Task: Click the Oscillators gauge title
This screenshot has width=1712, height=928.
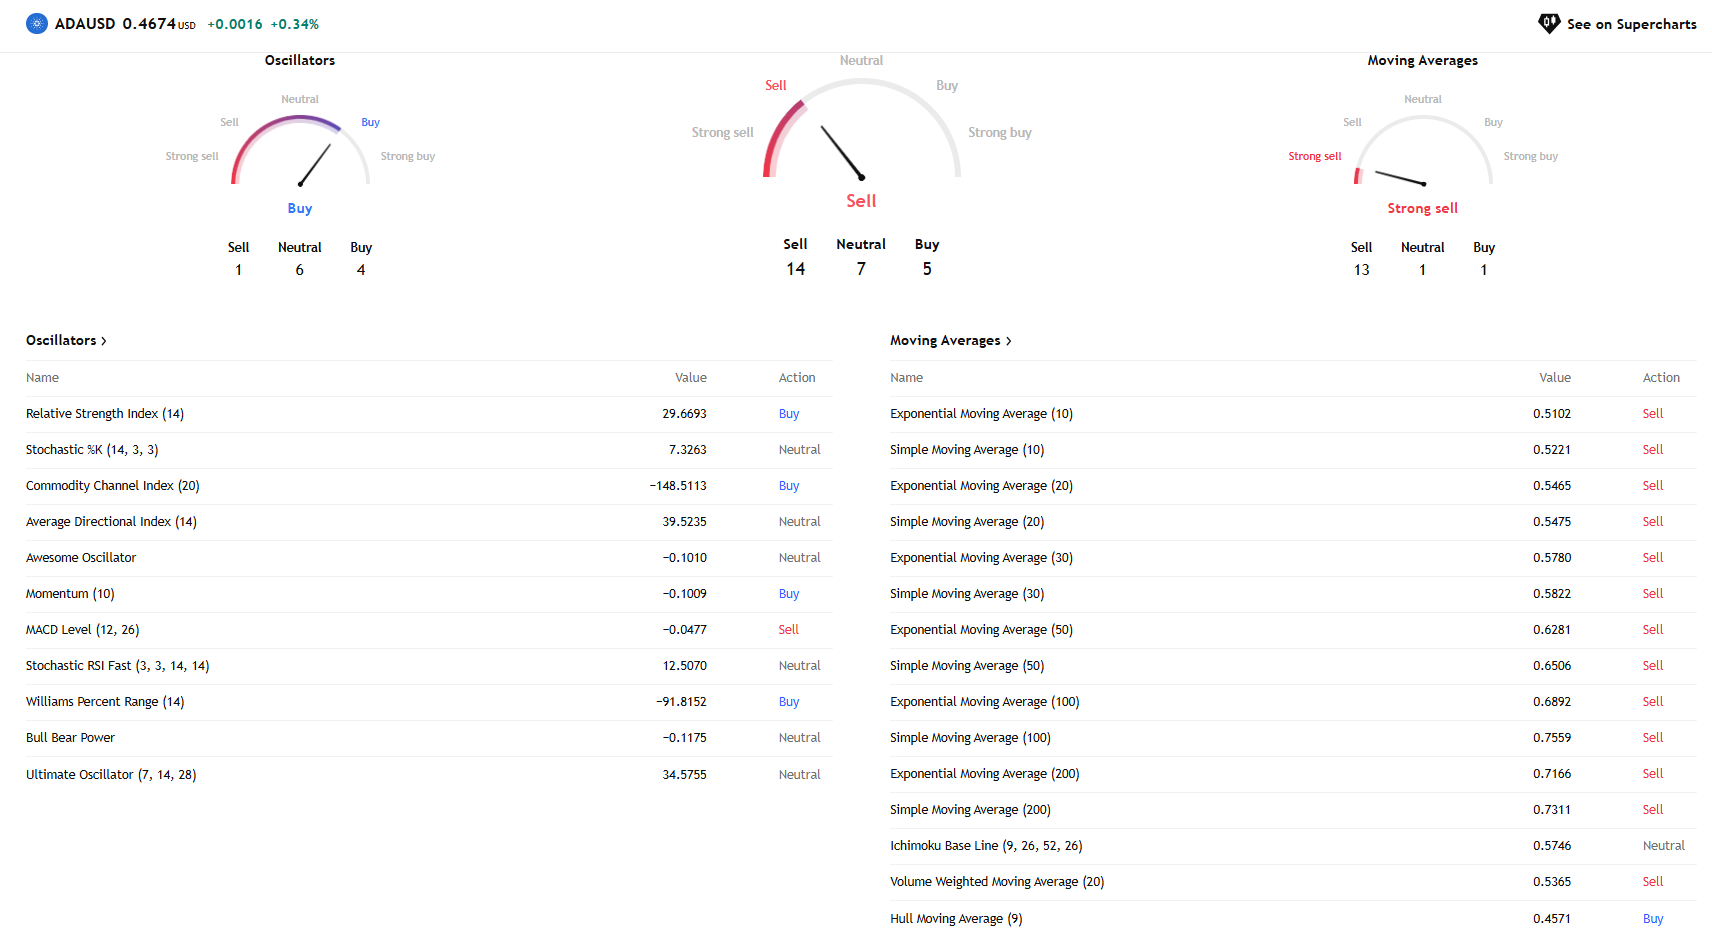Action: point(300,61)
